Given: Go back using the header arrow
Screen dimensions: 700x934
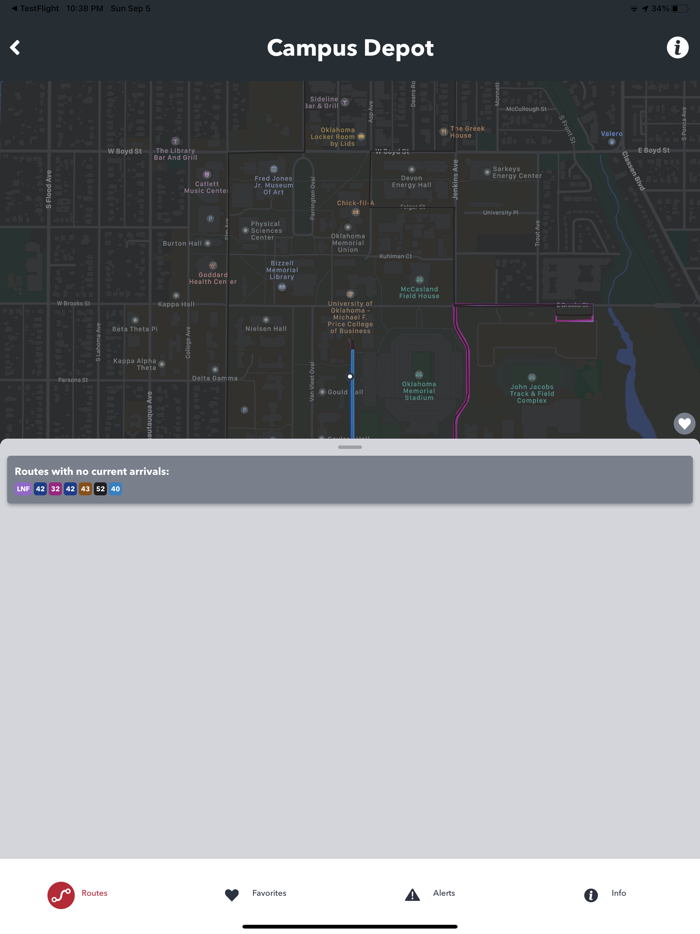Looking at the screenshot, I should (x=15, y=48).
